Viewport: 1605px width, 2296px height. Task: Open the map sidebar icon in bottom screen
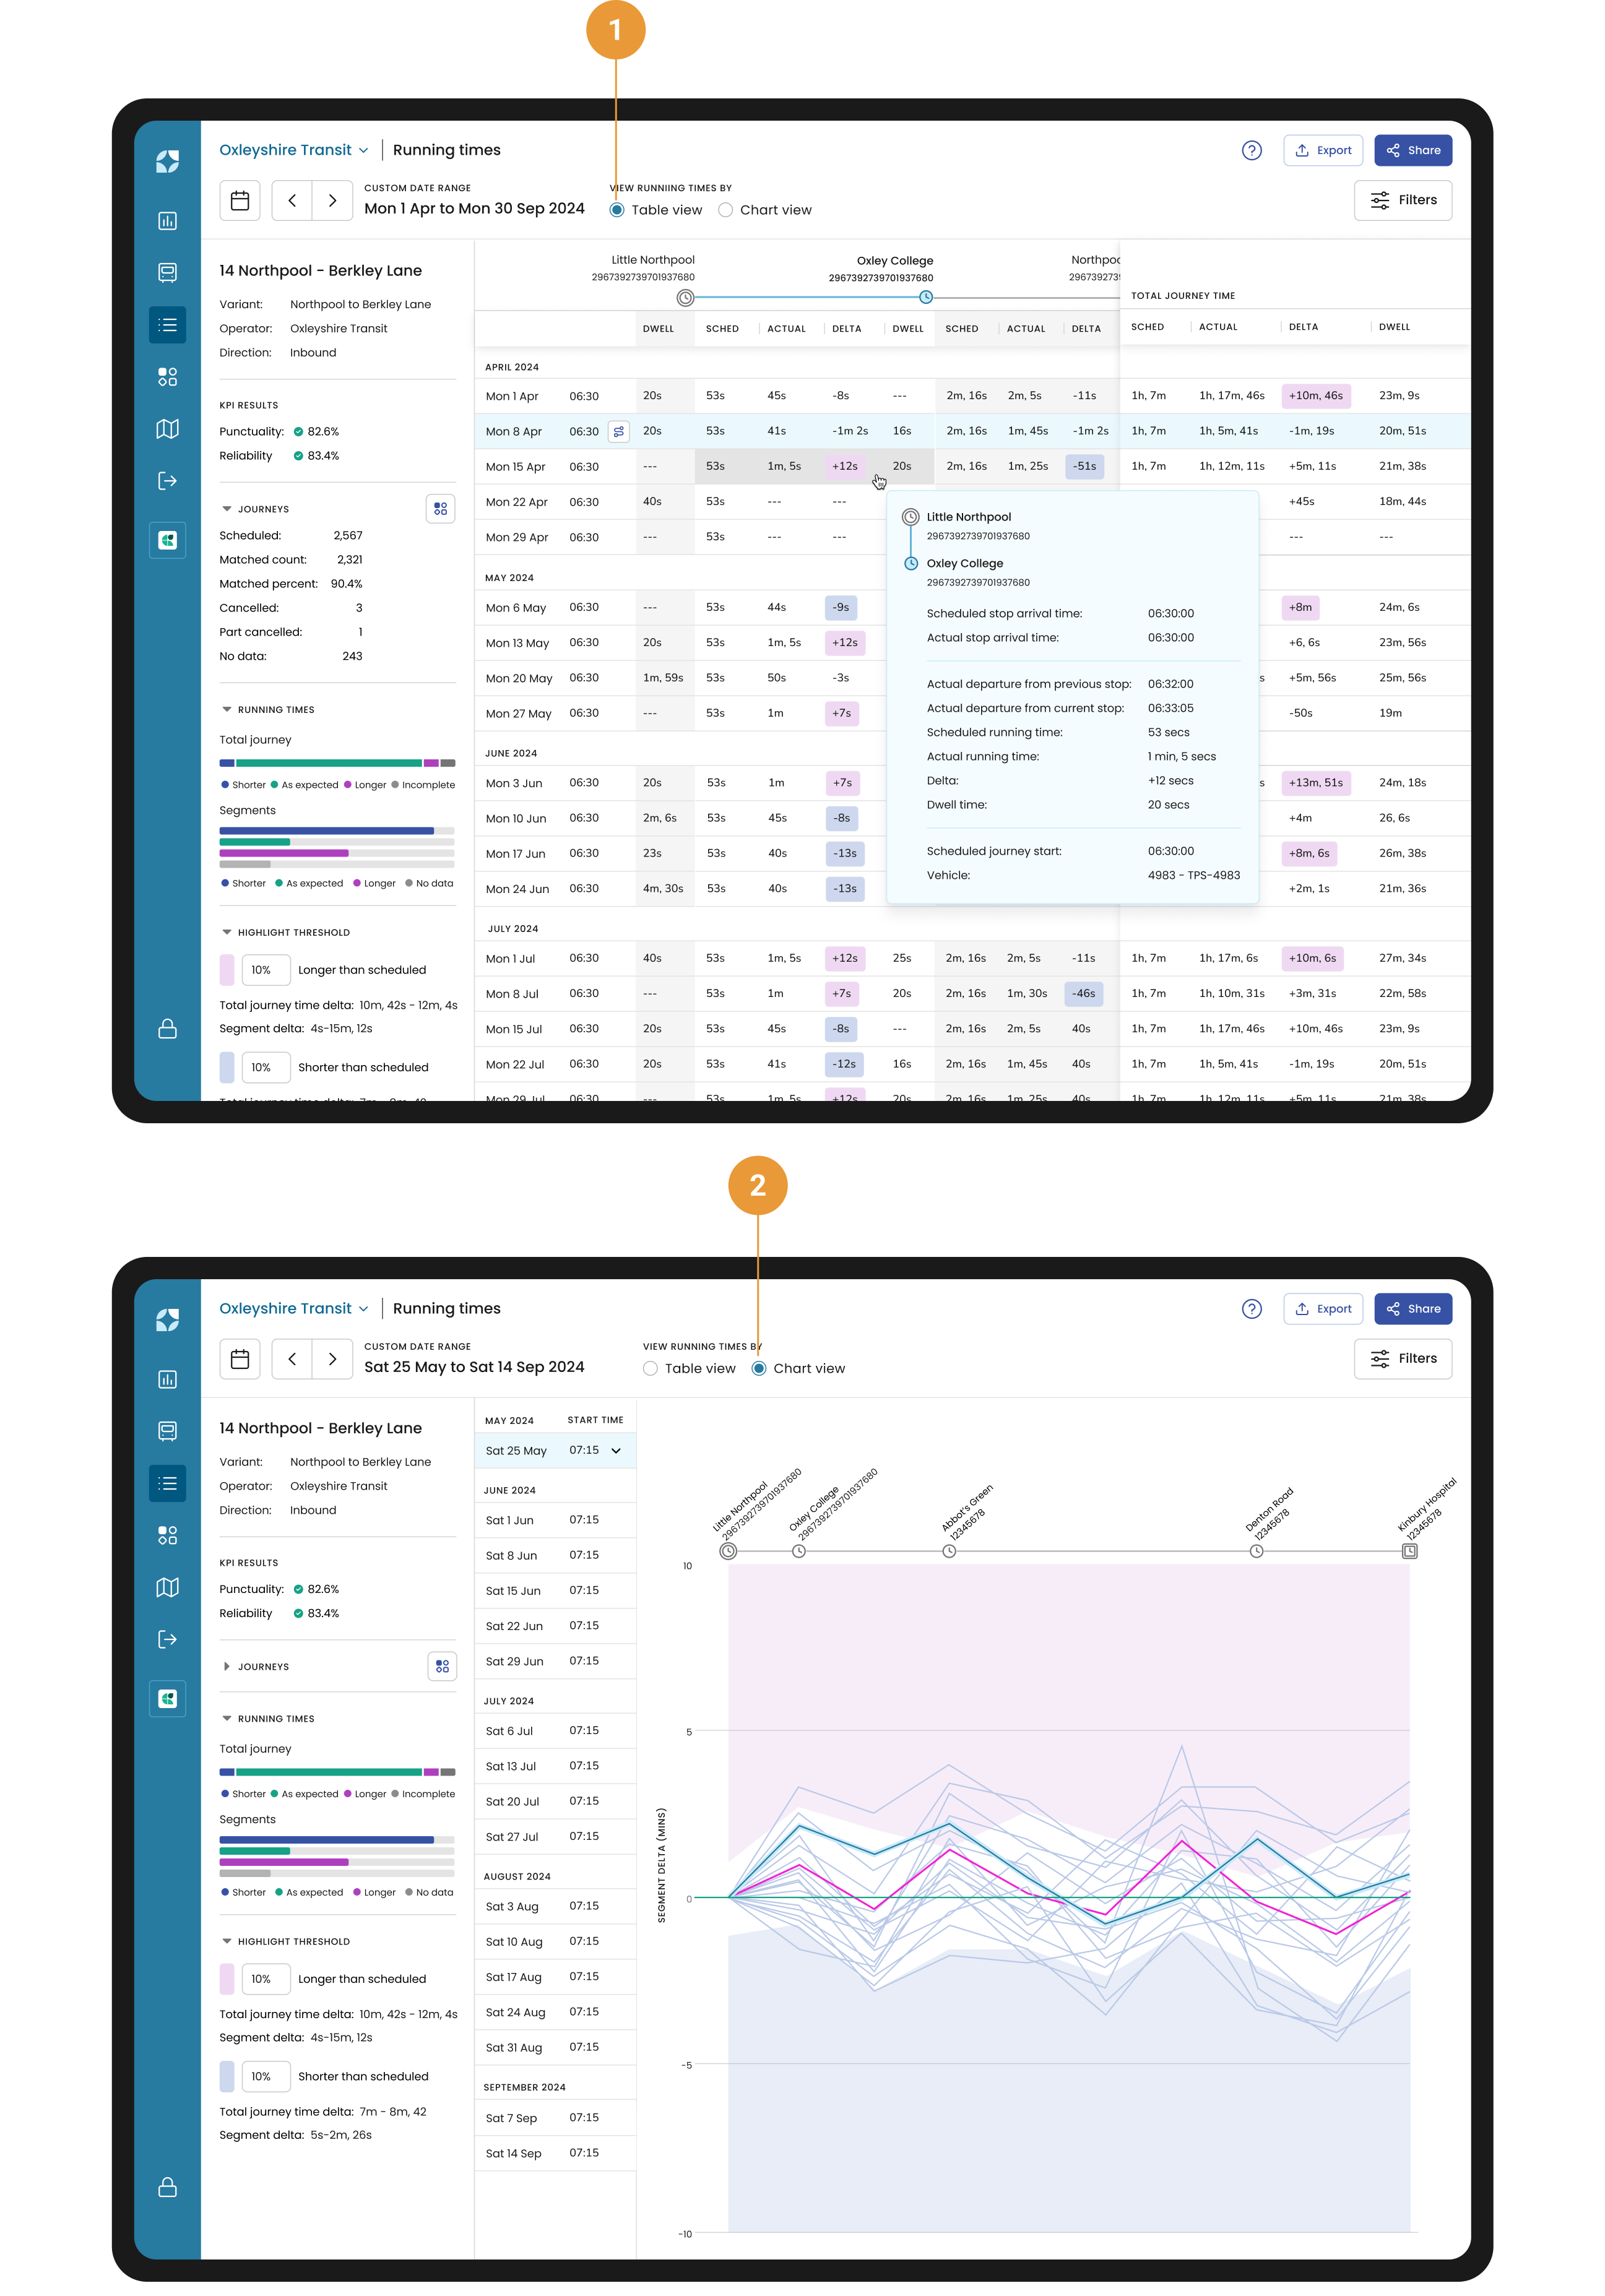point(168,1587)
